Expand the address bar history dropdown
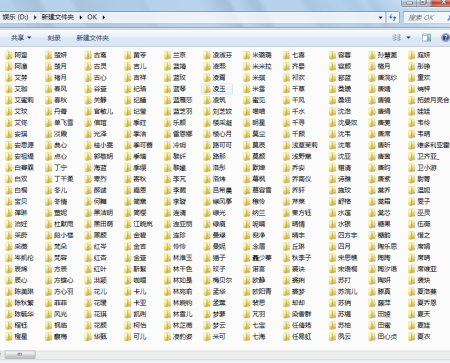Image resolution: width=450 pixels, height=363 pixels. pos(380,17)
